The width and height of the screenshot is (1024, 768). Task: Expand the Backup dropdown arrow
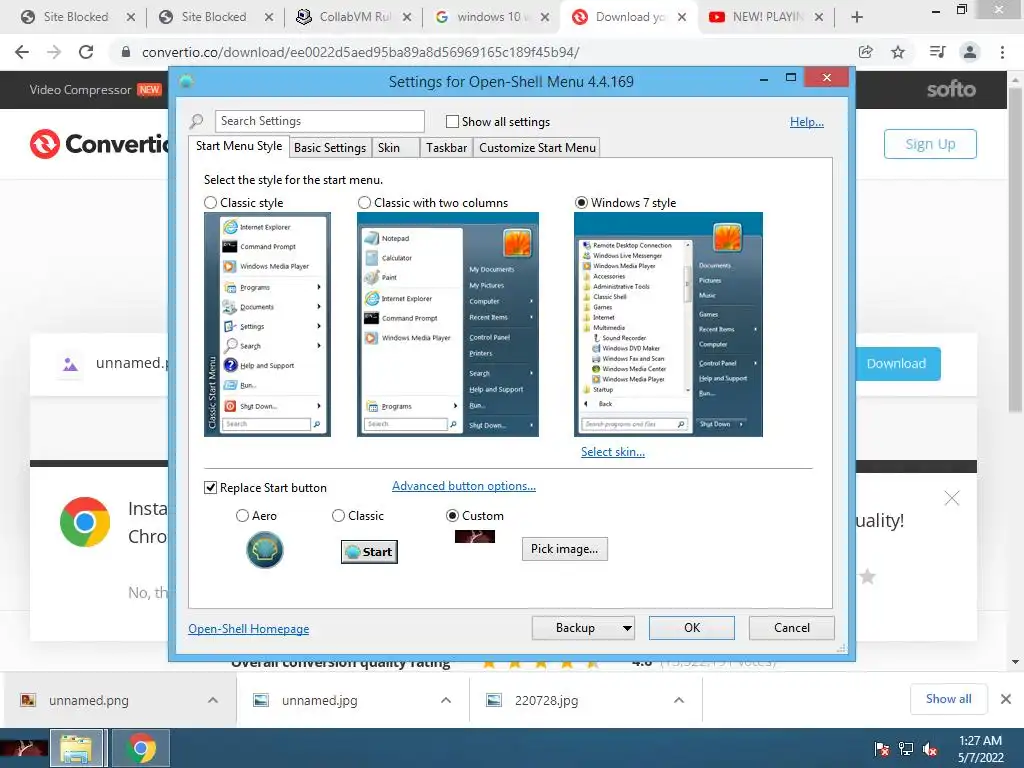[x=627, y=628]
